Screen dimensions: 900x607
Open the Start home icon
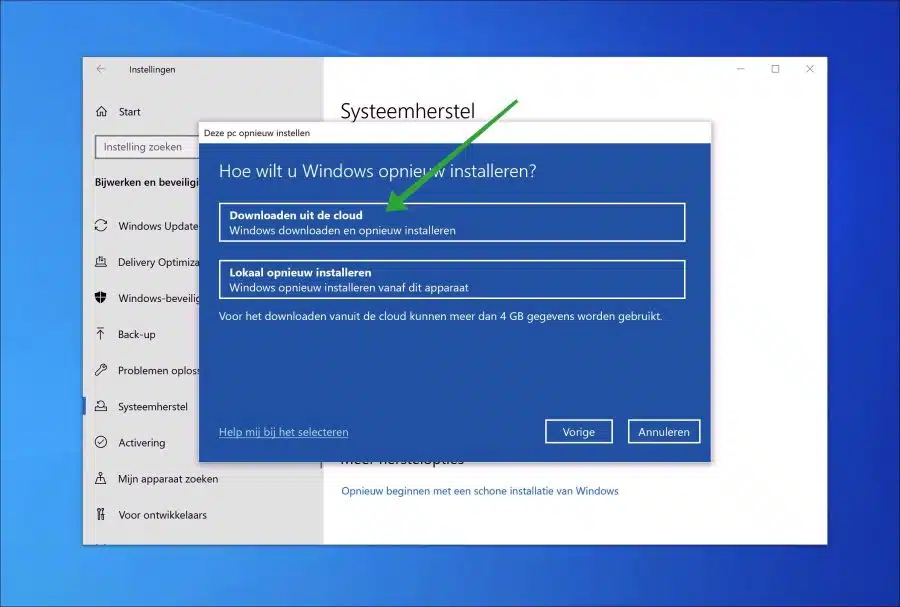(102, 112)
